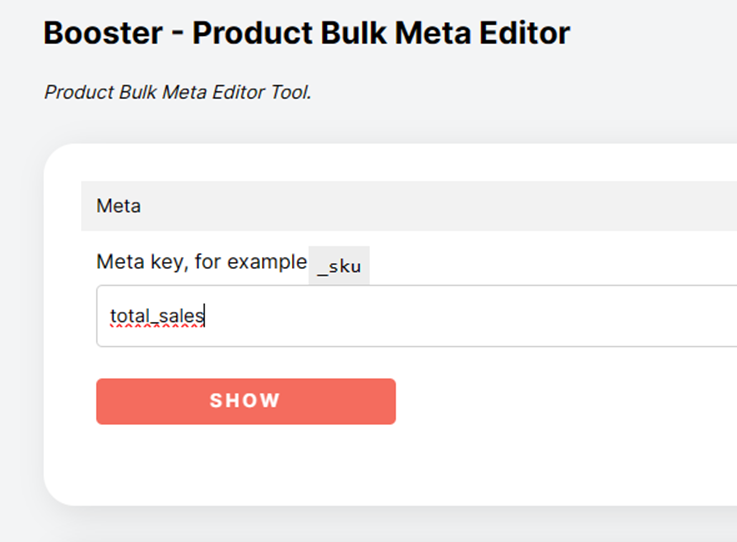Click the empty space inside the input after total_sales
This screenshot has height=542, width=737.
coord(470,316)
